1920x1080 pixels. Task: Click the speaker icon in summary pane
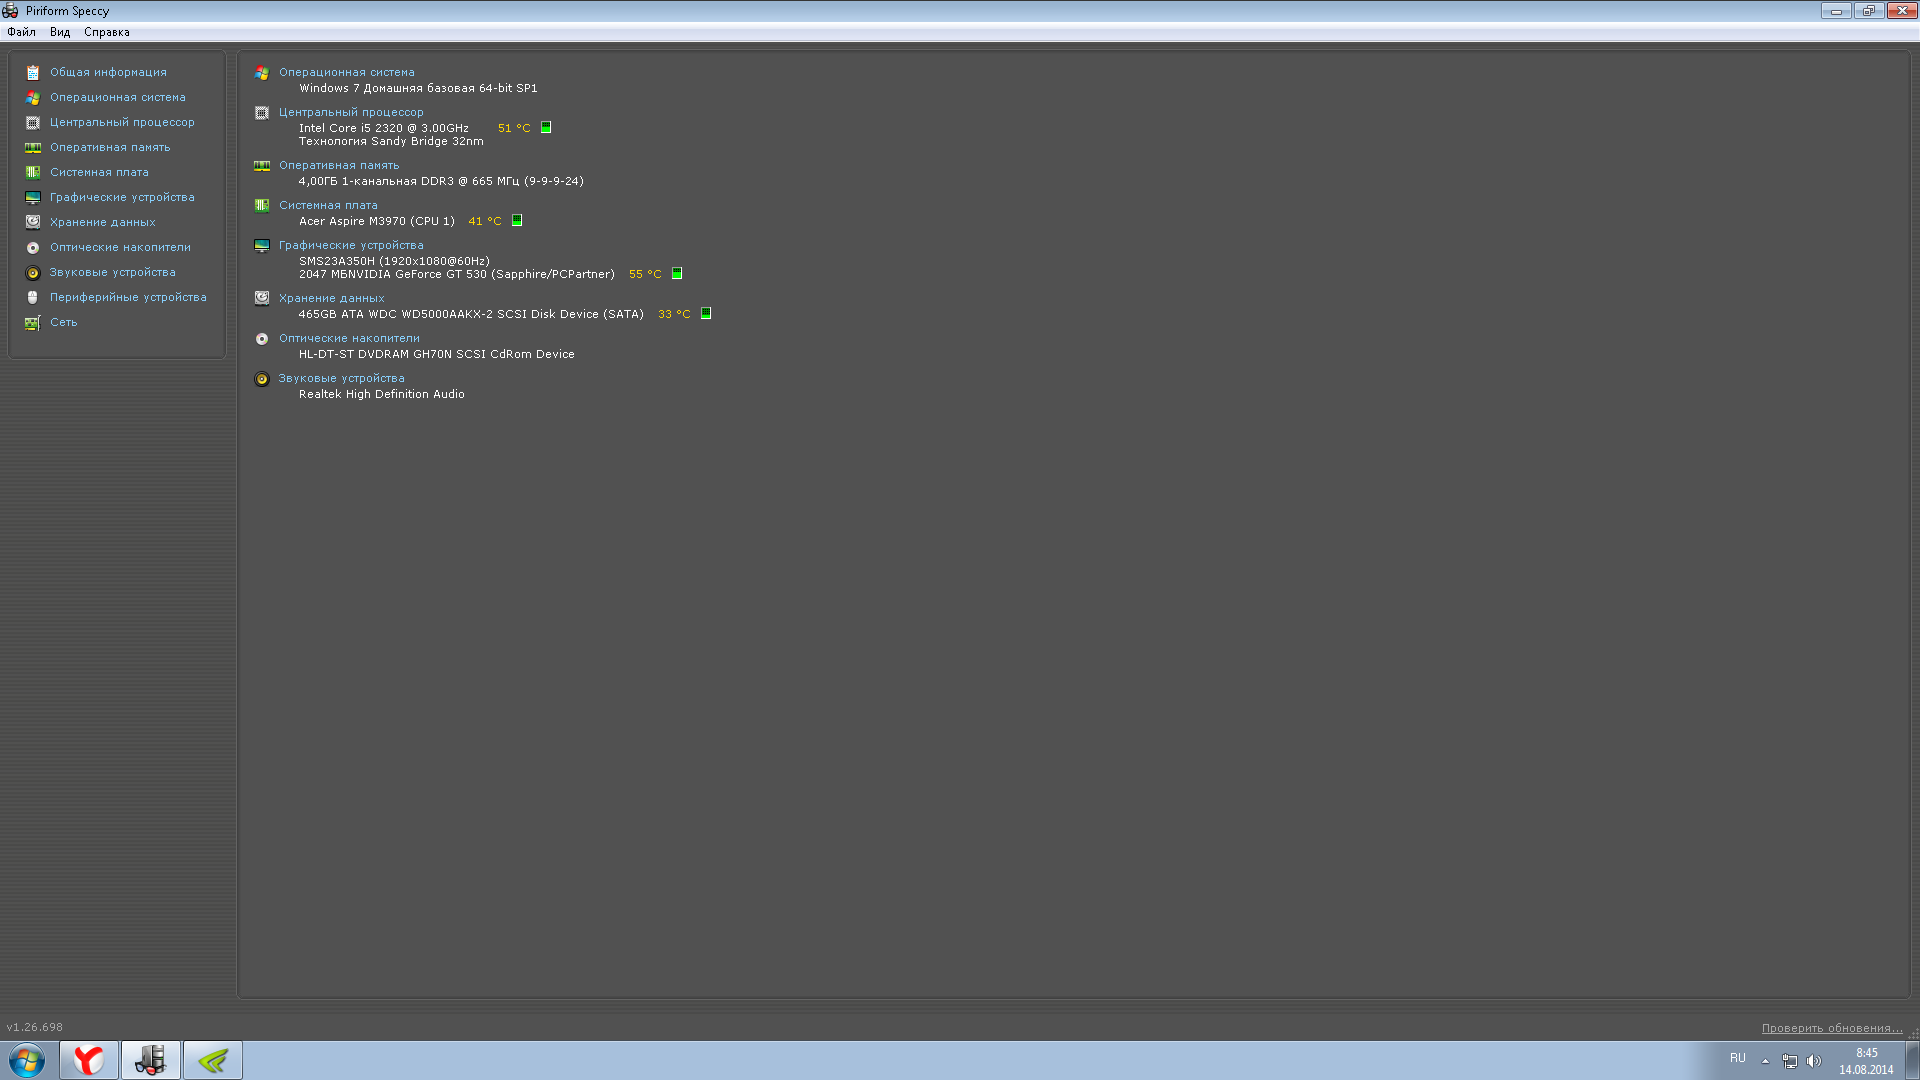[x=262, y=378]
